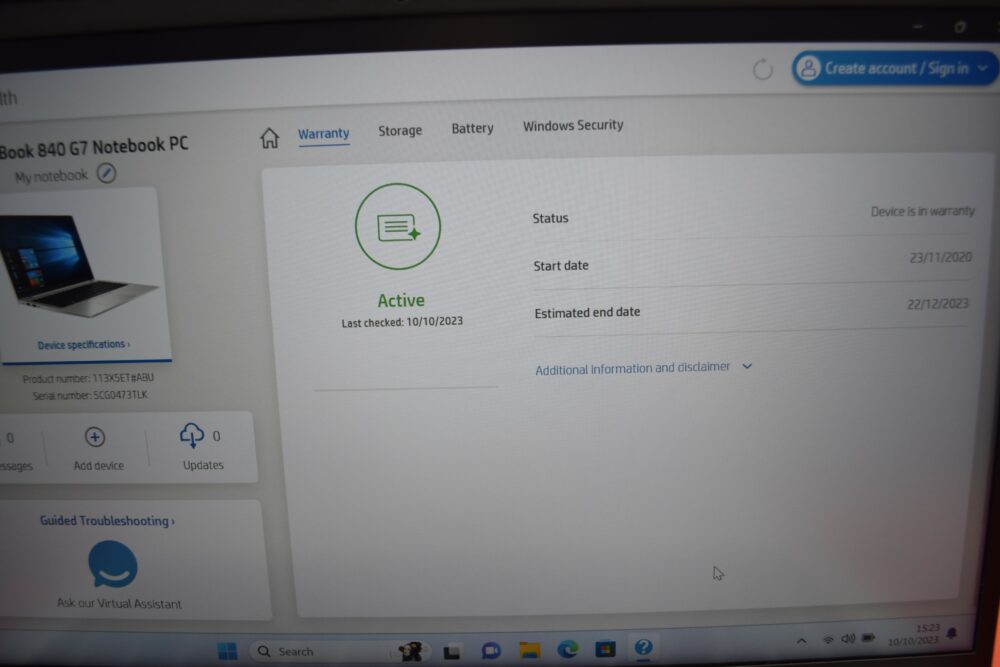Click the battery tray icon
Screen dimensions: 1000x667
[868, 638]
